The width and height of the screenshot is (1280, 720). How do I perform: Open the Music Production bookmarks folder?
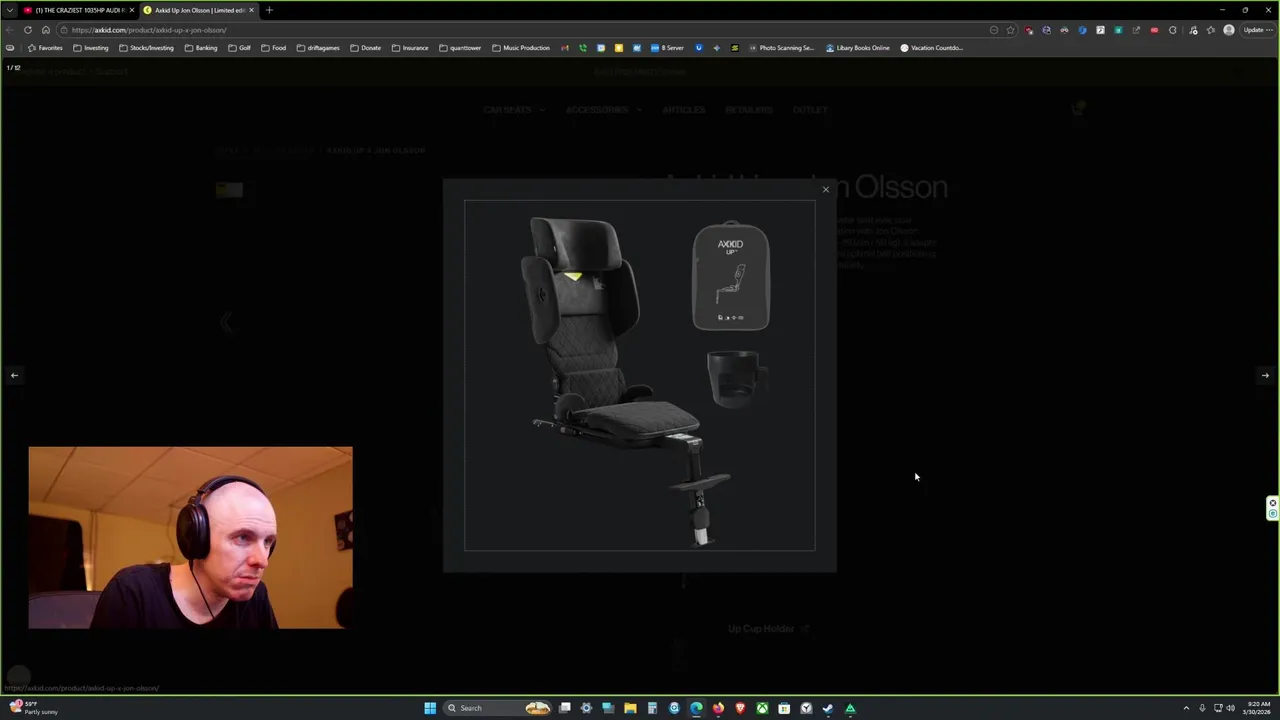pos(521,48)
